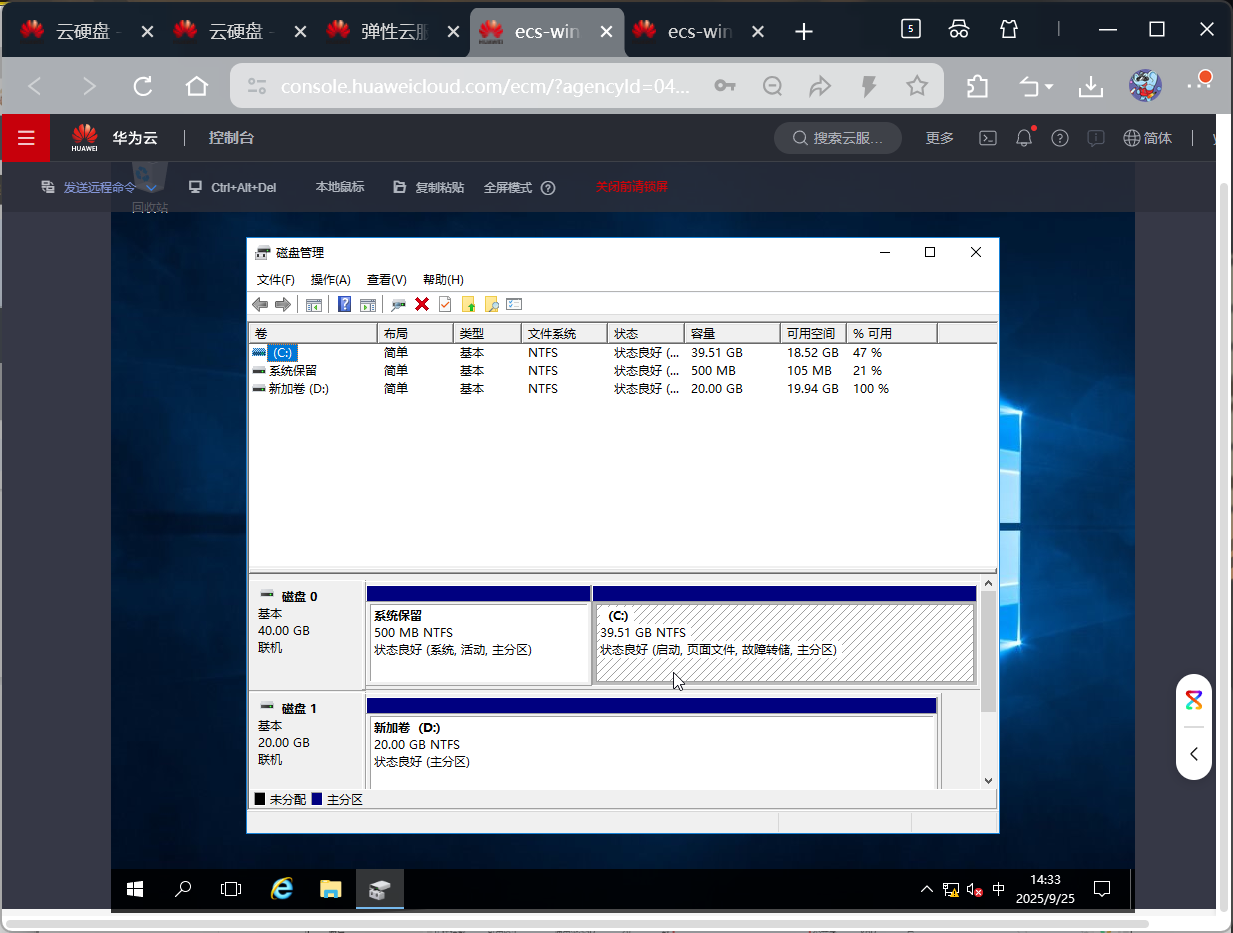
Task: Click the help question-mark icon in console header
Action: (1060, 138)
